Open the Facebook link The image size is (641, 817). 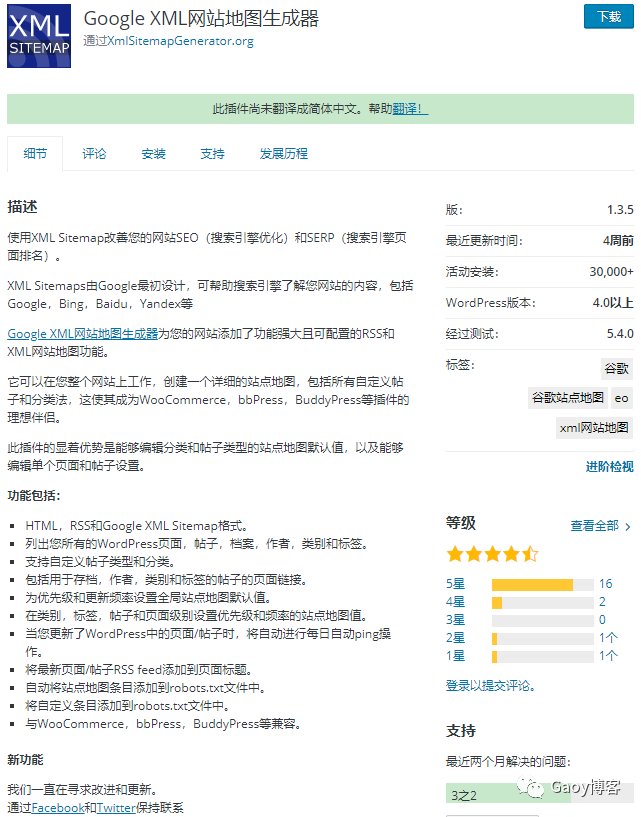point(58,808)
